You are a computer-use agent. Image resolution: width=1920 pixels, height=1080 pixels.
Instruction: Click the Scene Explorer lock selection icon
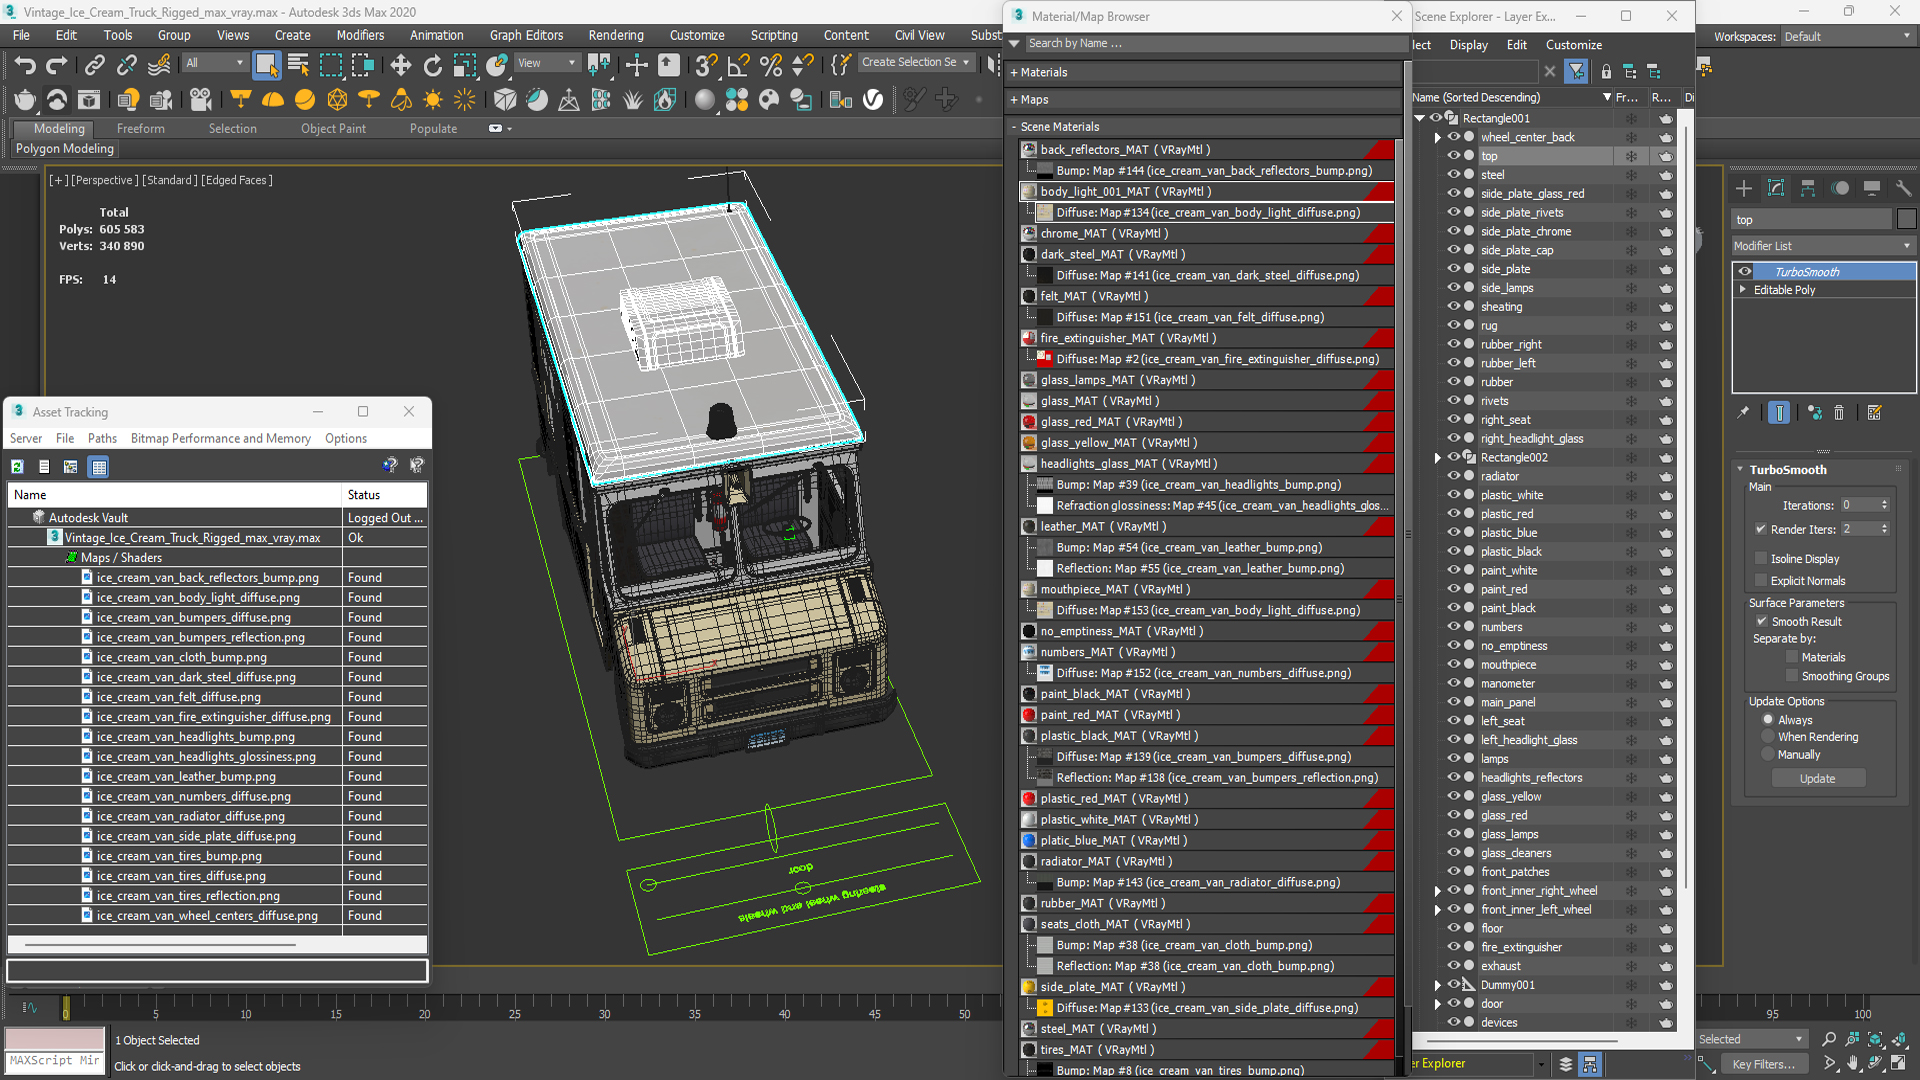point(1606,71)
